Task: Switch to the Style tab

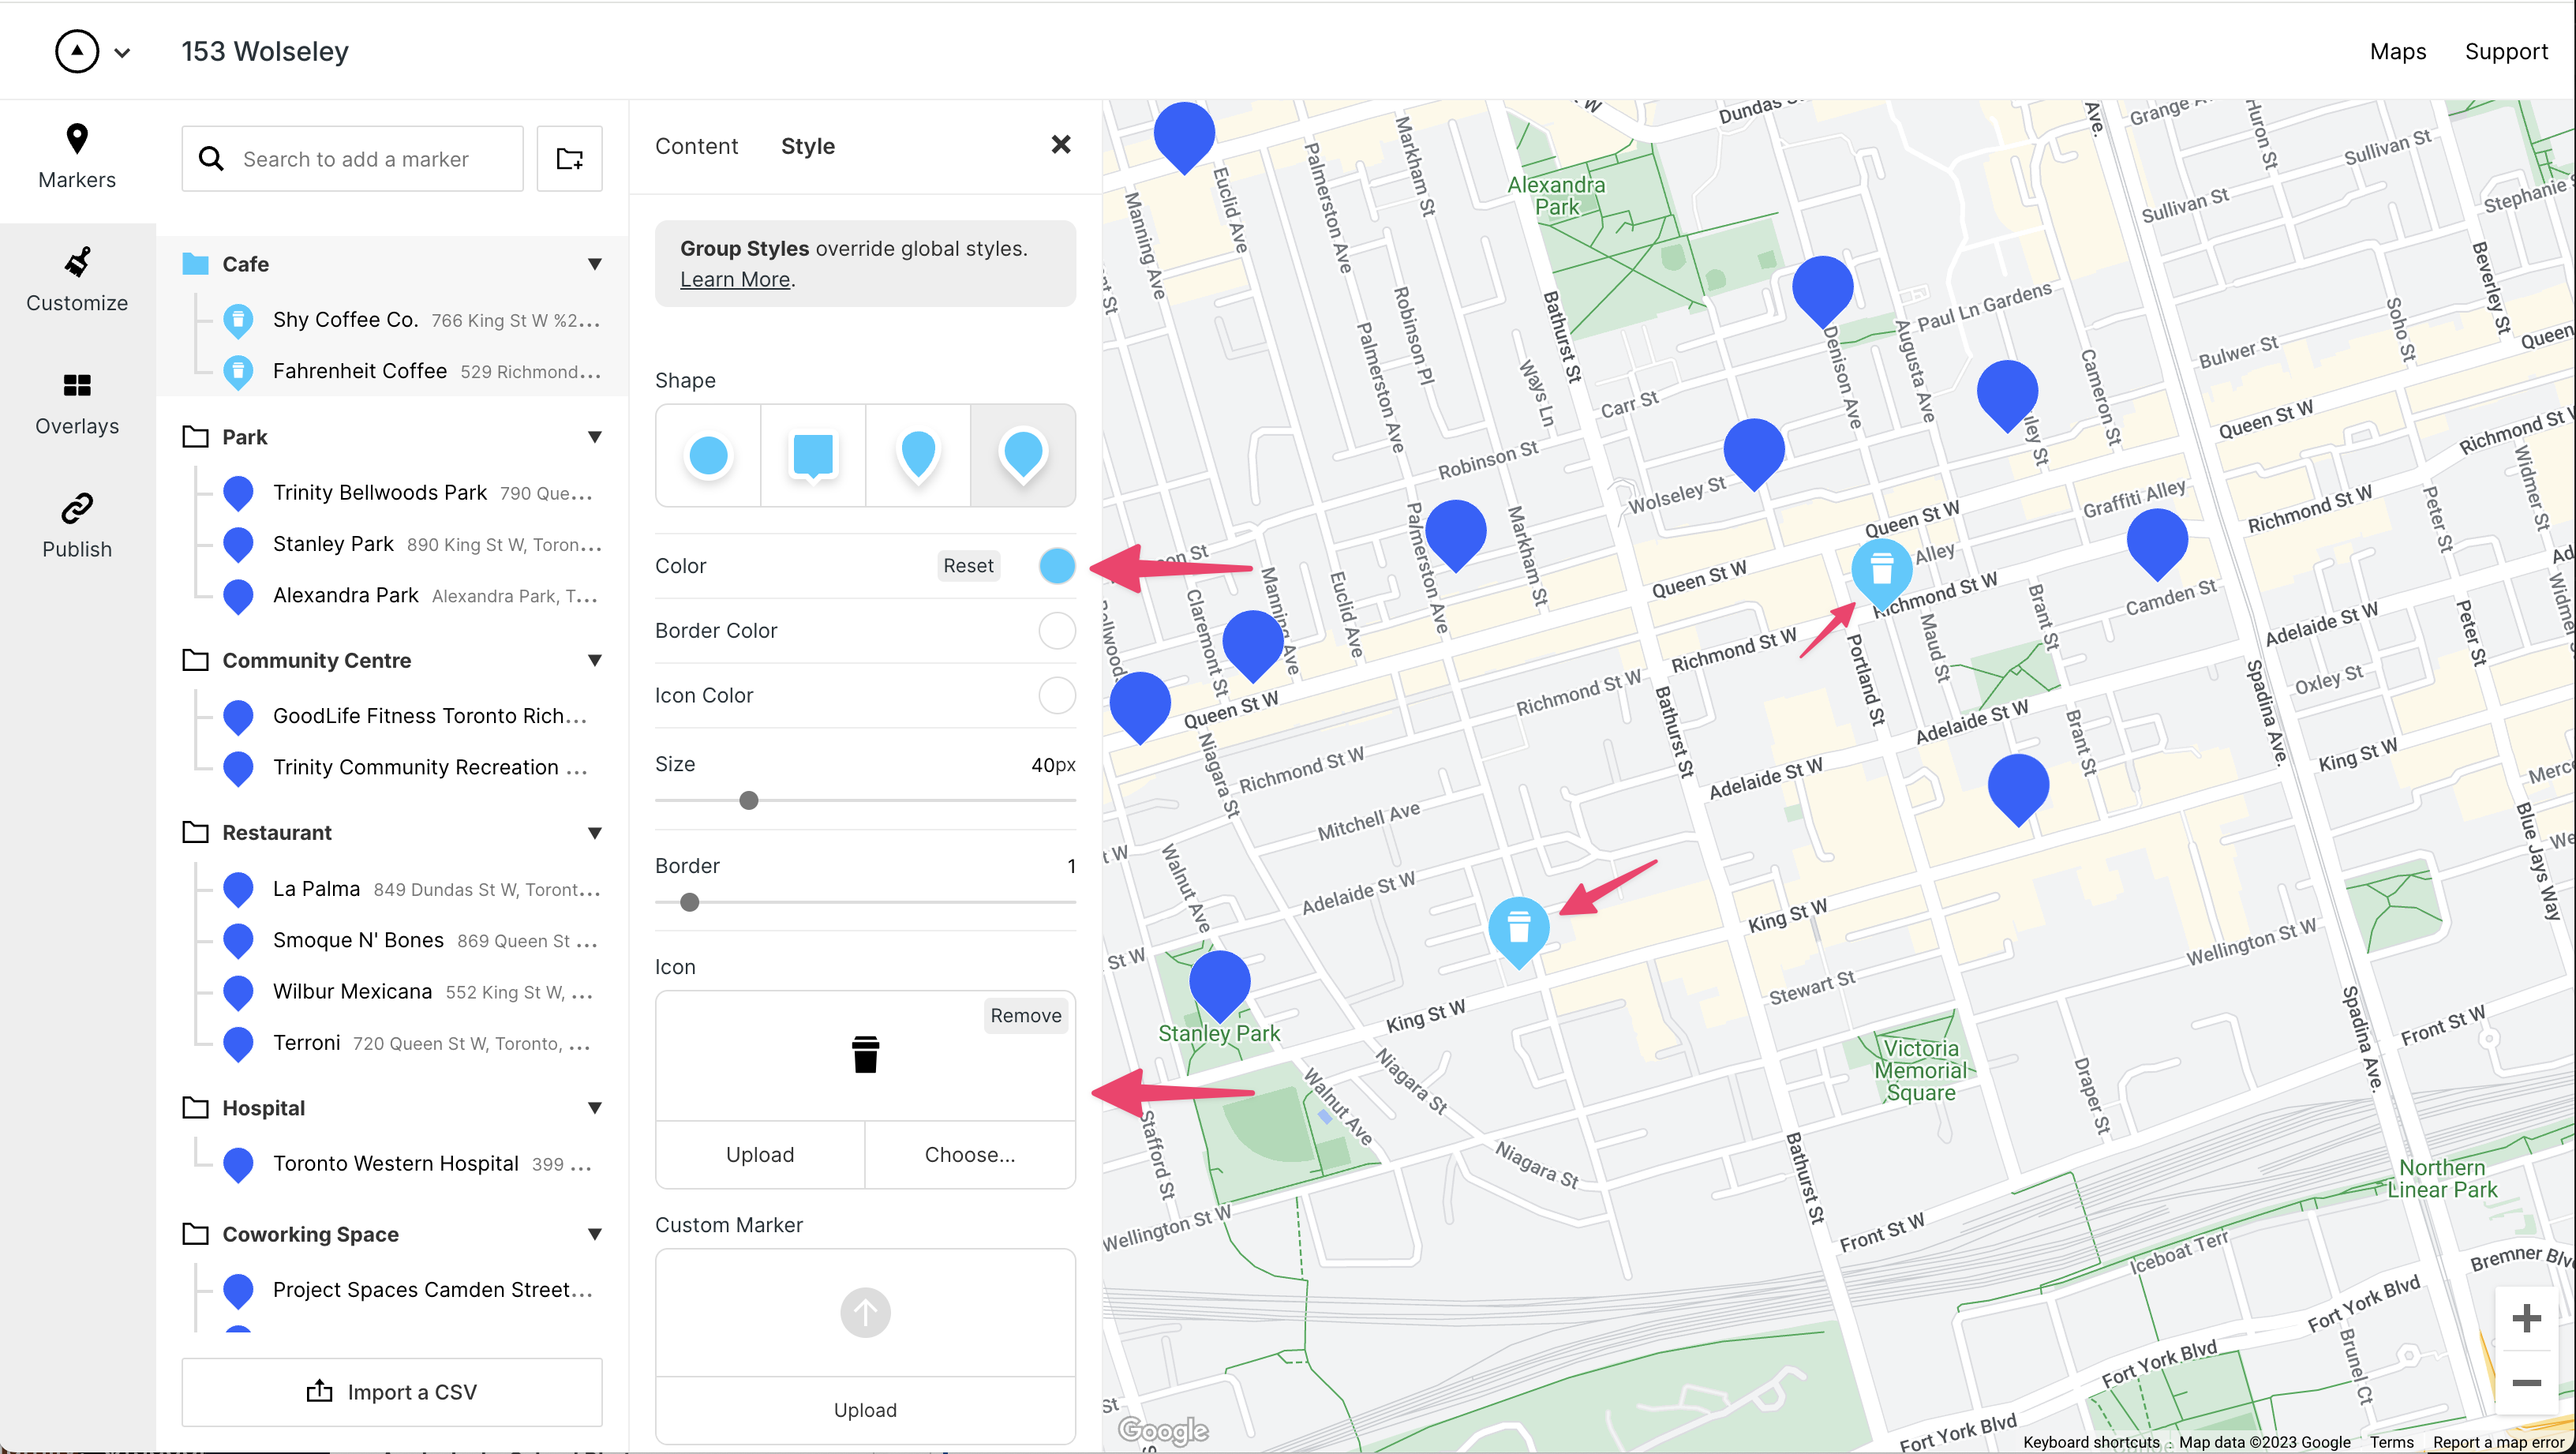Action: [x=808, y=146]
